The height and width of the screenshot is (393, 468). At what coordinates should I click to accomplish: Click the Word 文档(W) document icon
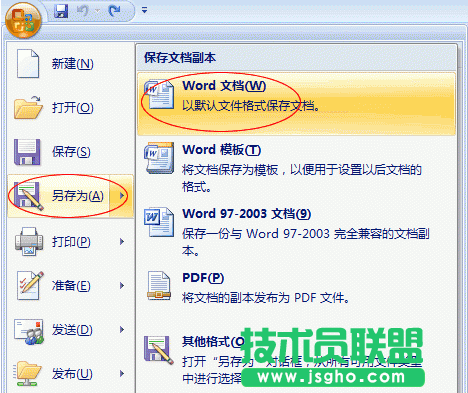159,95
